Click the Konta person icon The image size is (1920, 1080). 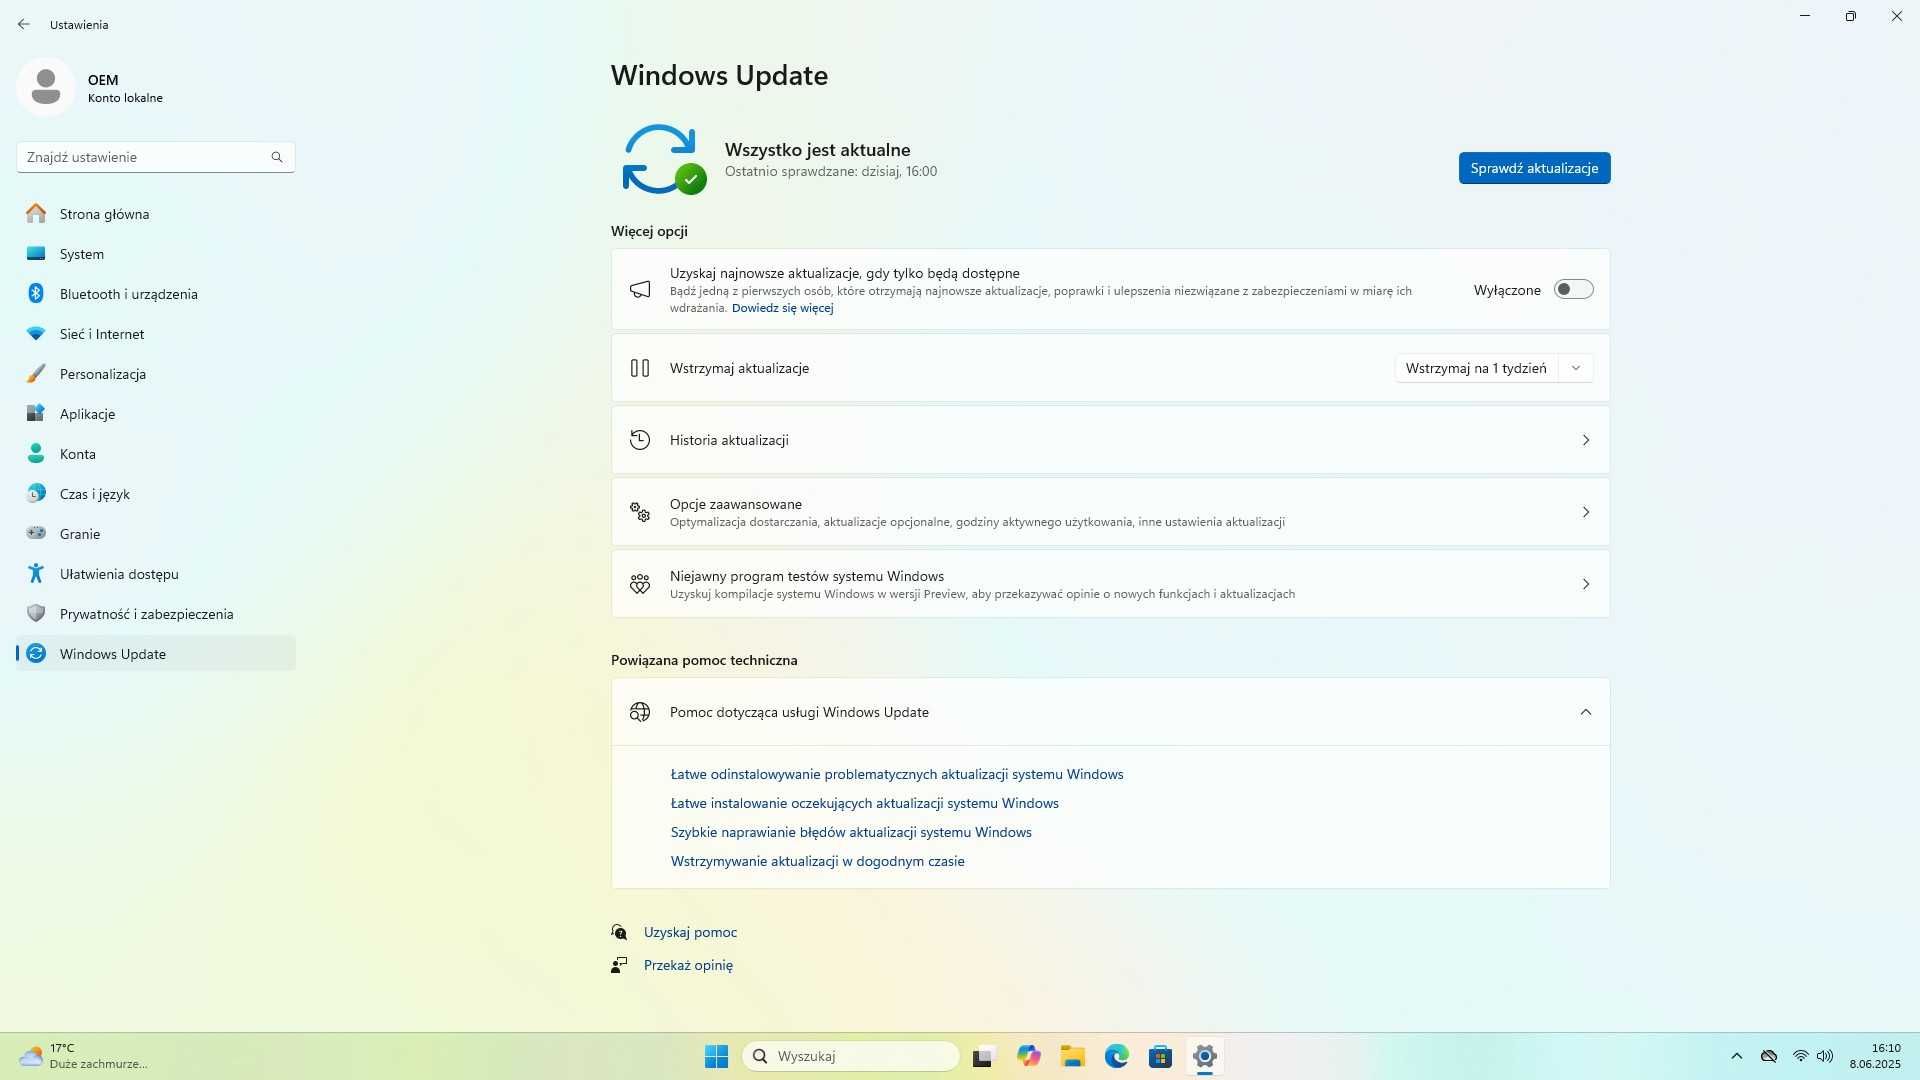(36, 454)
